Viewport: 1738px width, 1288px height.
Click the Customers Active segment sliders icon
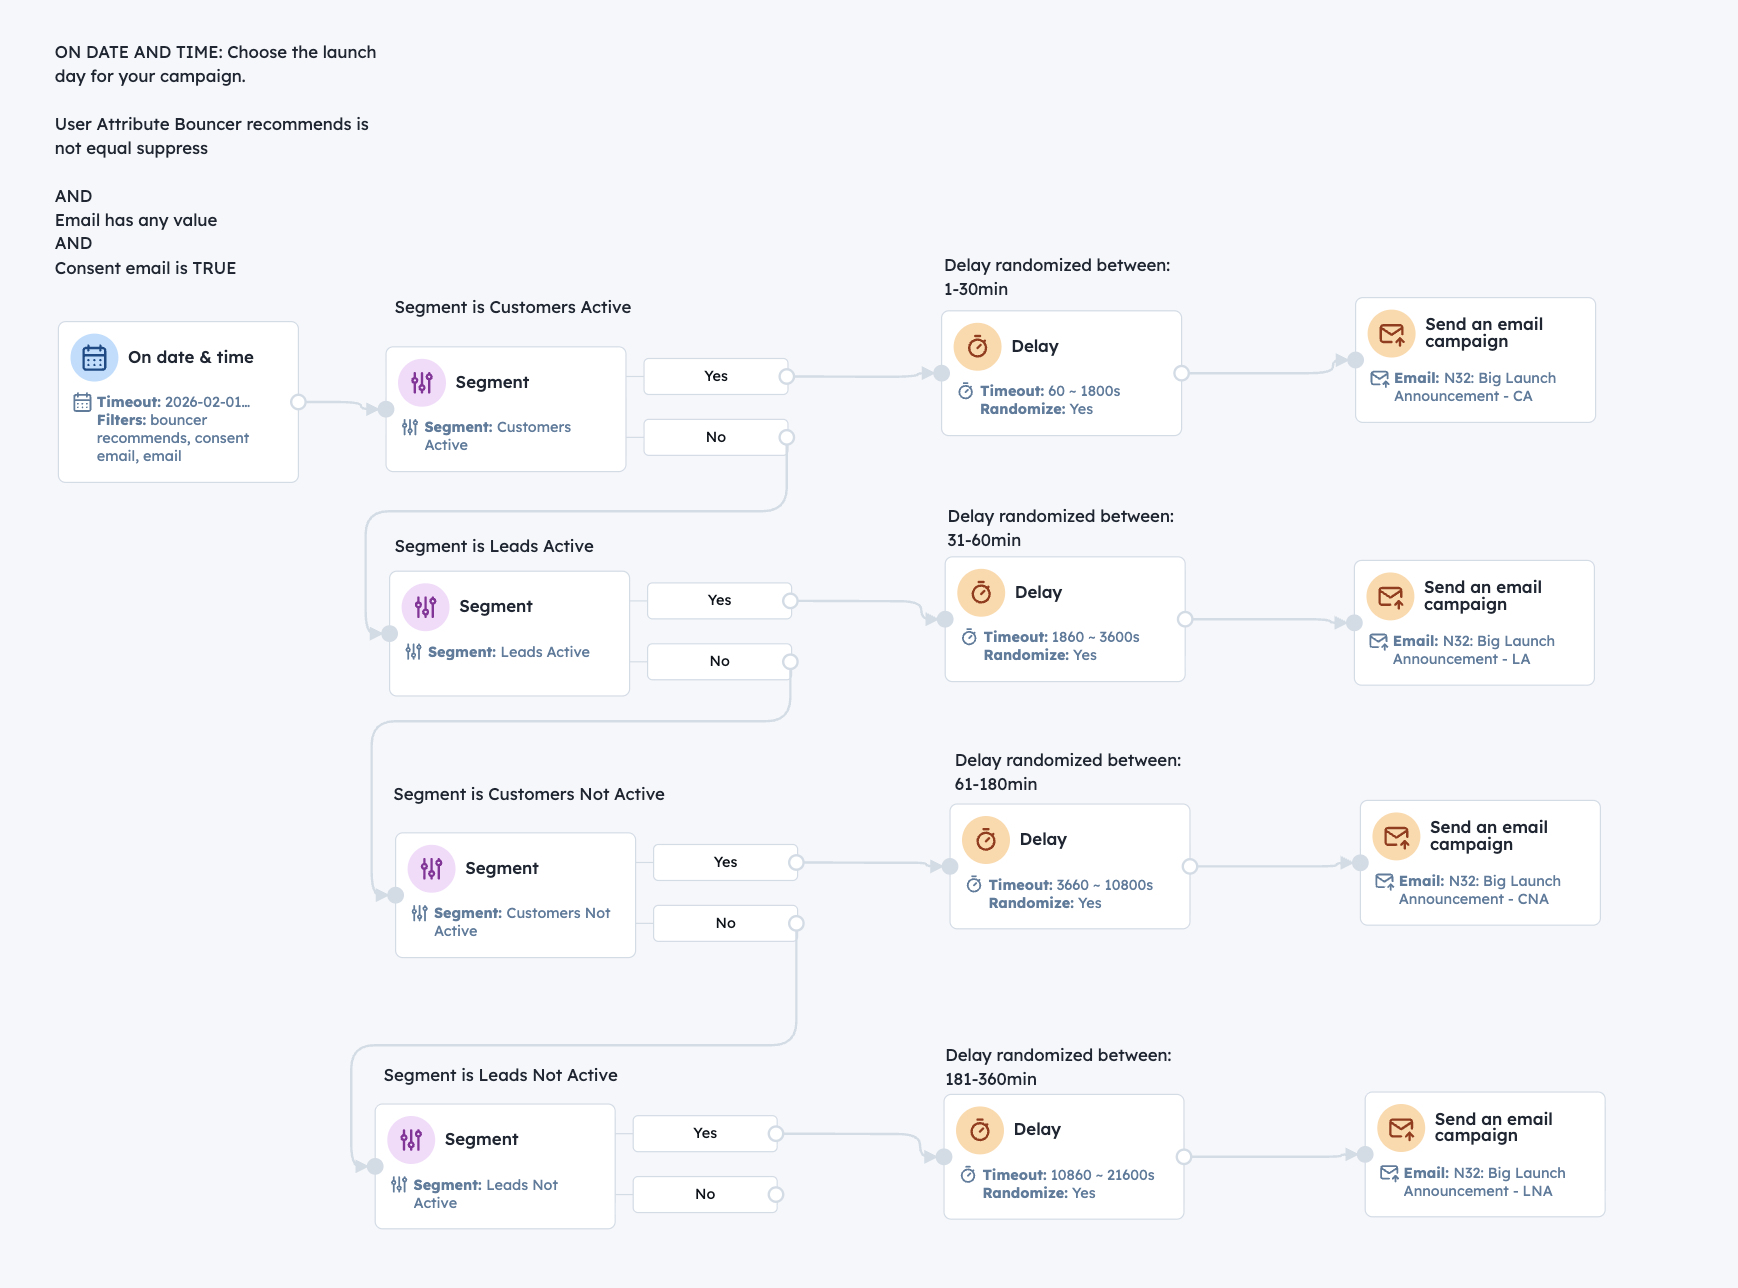(422, 382)
